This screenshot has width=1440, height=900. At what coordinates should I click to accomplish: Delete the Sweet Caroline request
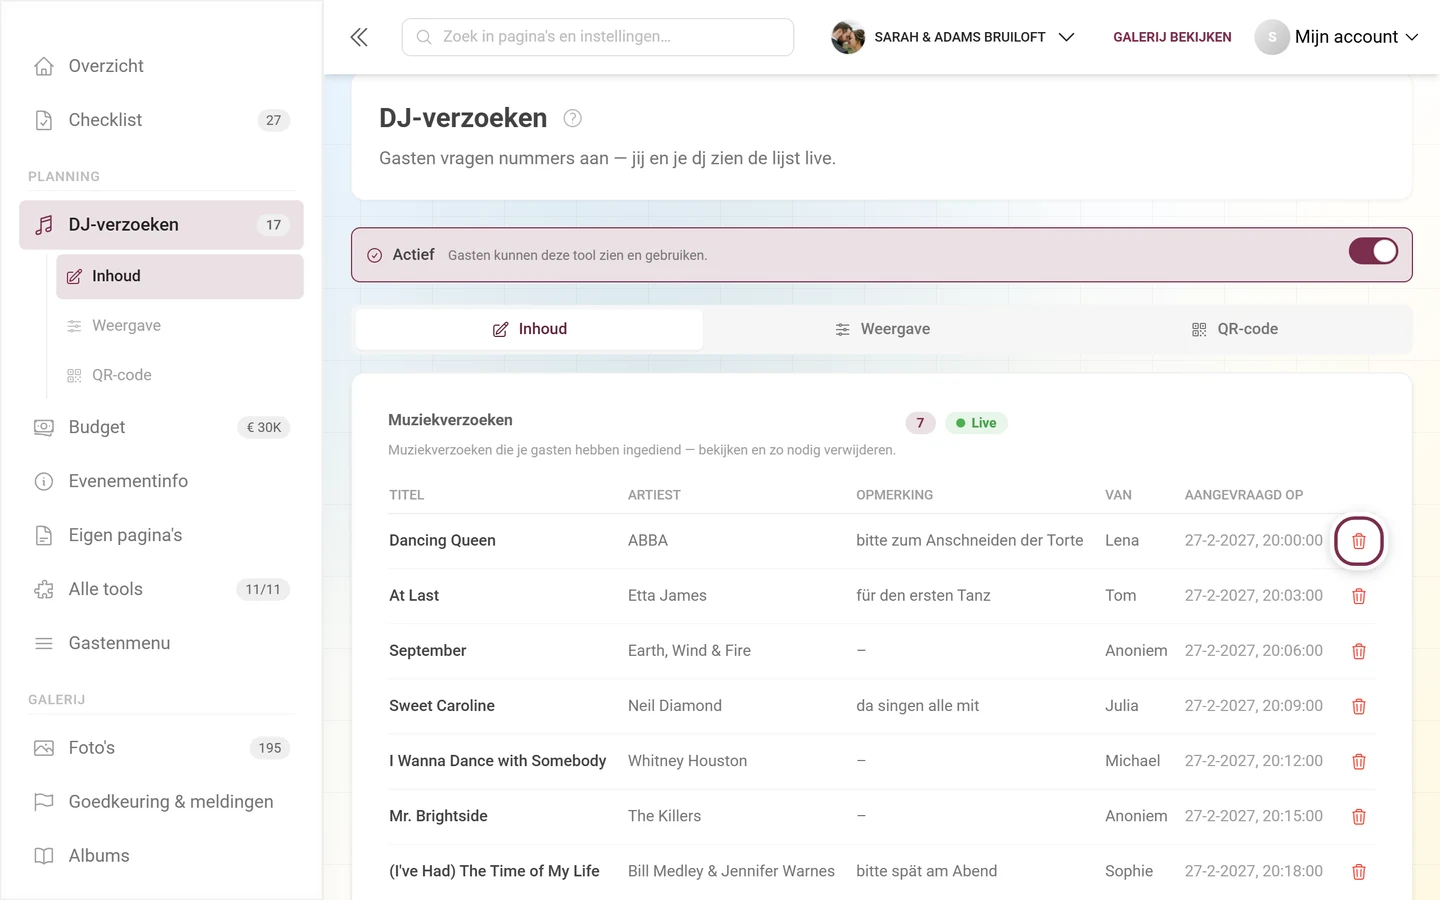point(1358,706)
